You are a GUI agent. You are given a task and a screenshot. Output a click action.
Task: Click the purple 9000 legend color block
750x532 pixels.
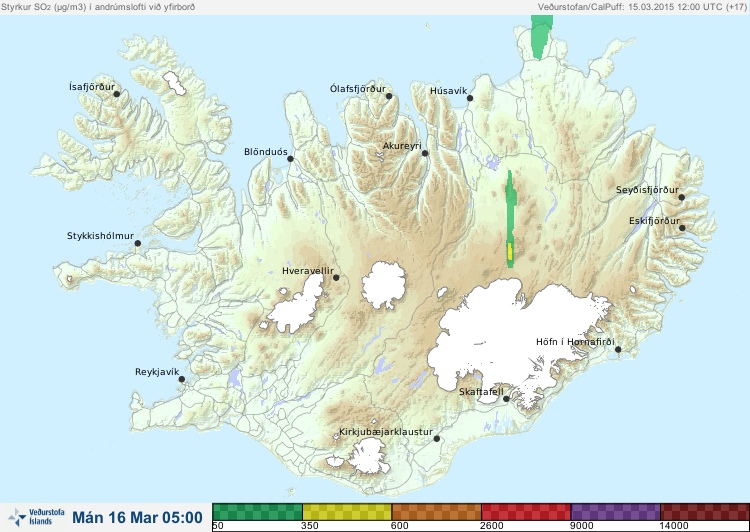[x=615, y=512]
